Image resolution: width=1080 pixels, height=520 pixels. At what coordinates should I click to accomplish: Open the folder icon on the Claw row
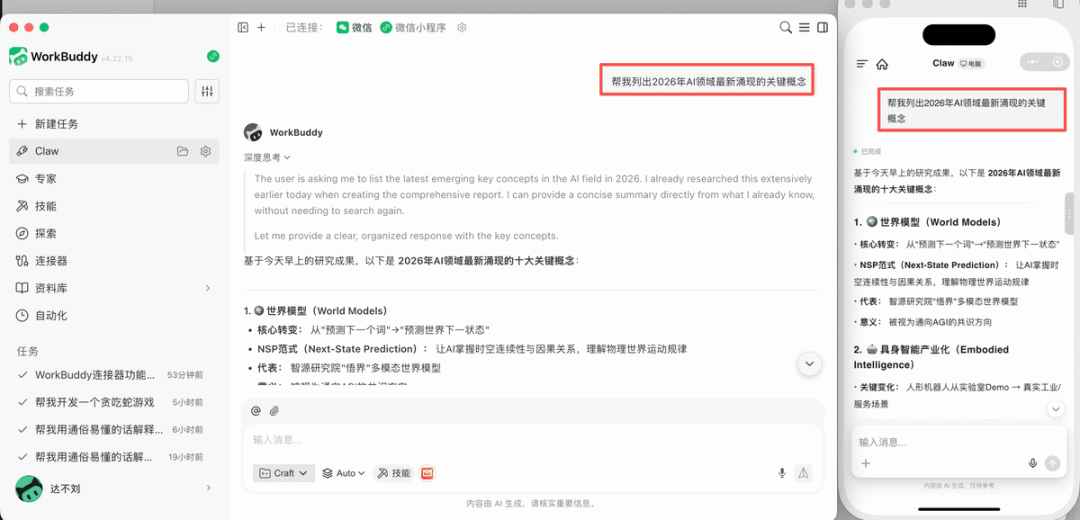click(x=183, y=151)
